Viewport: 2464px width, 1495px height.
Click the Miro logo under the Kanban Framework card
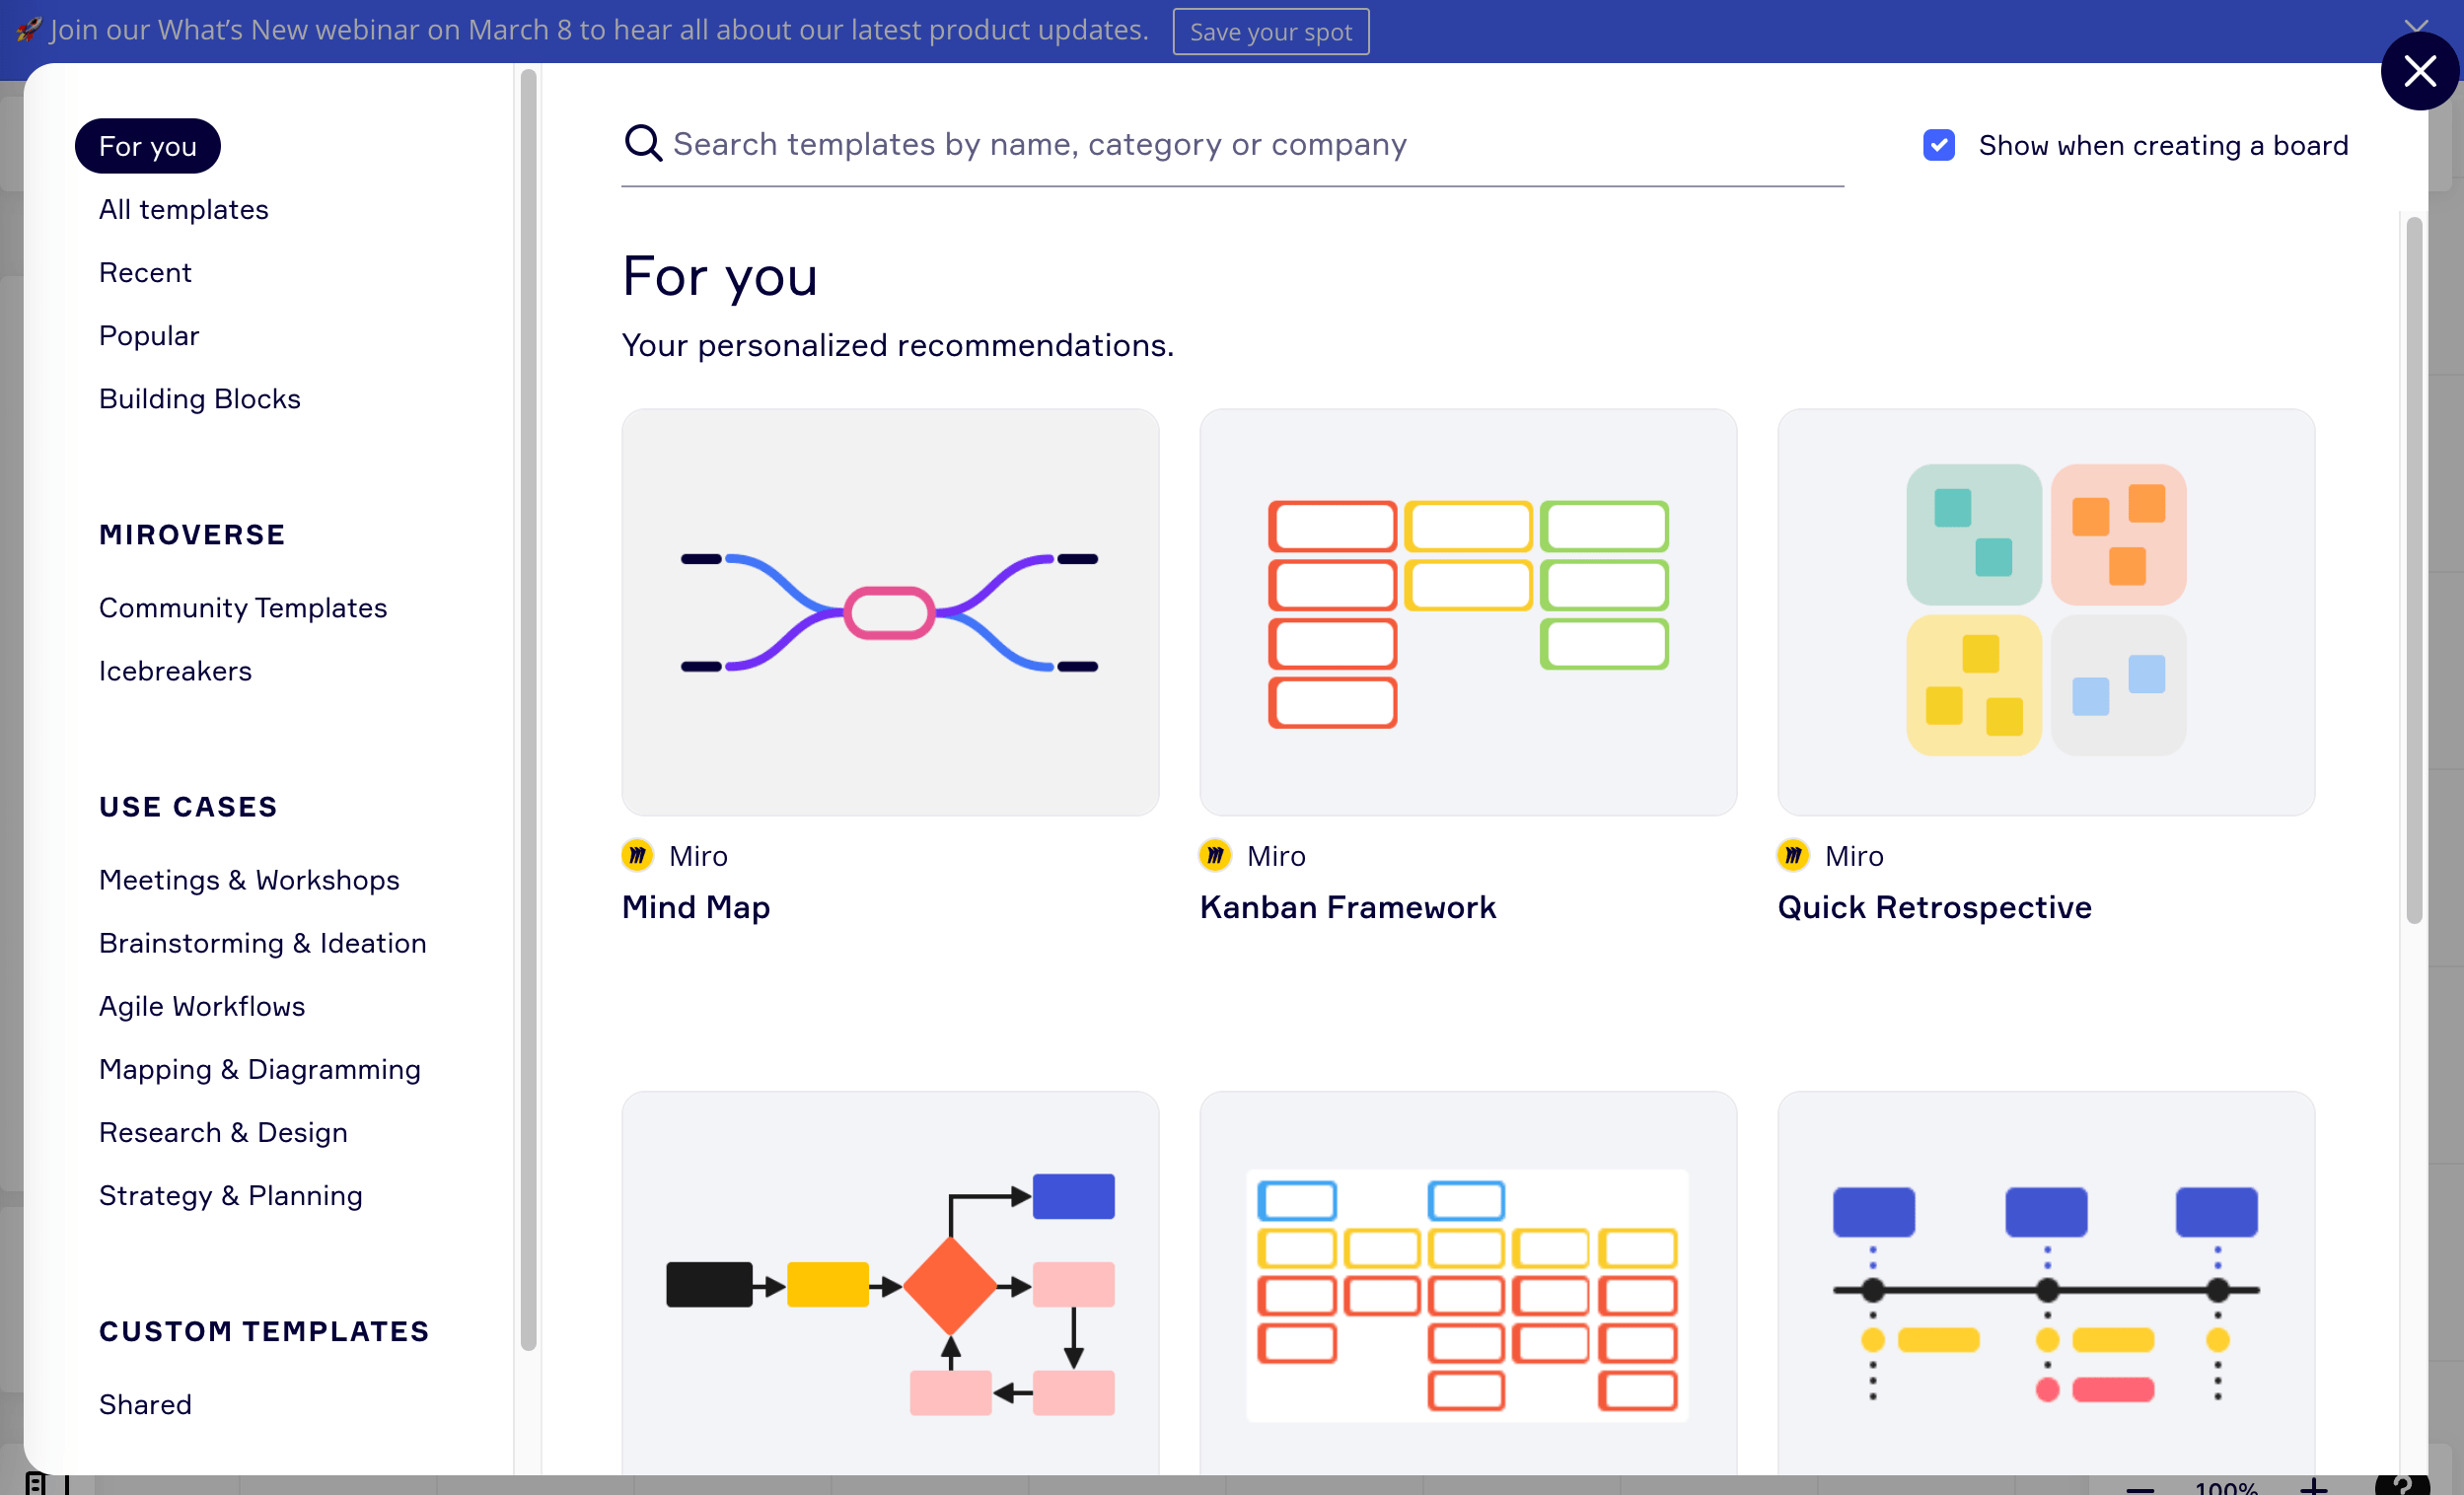click(x=1215, y=856)
